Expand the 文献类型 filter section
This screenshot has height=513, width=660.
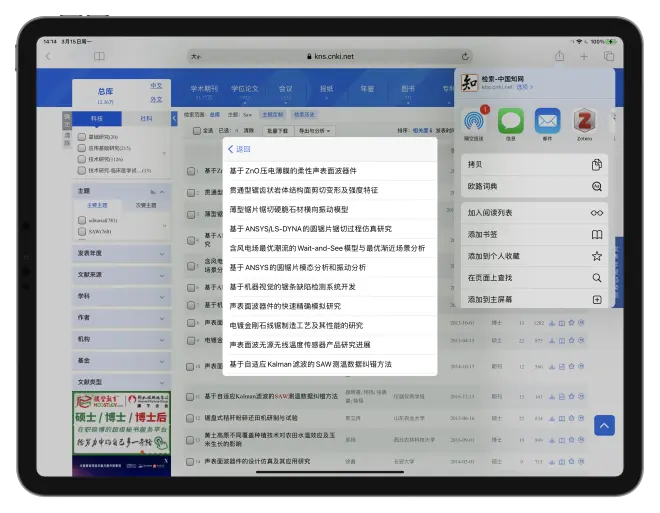coord(122,382)
